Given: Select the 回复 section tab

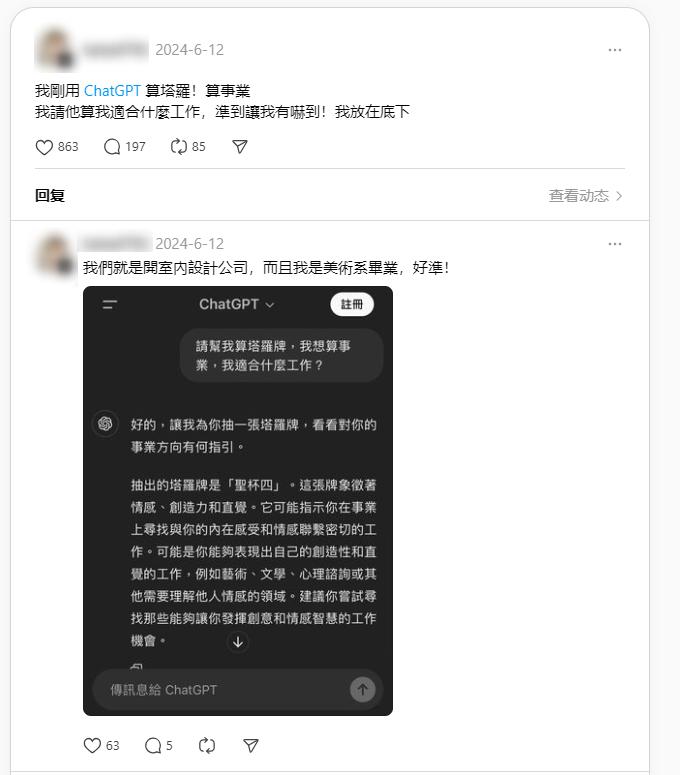Looking at the screenshot, I should click(x=50, y=196).
